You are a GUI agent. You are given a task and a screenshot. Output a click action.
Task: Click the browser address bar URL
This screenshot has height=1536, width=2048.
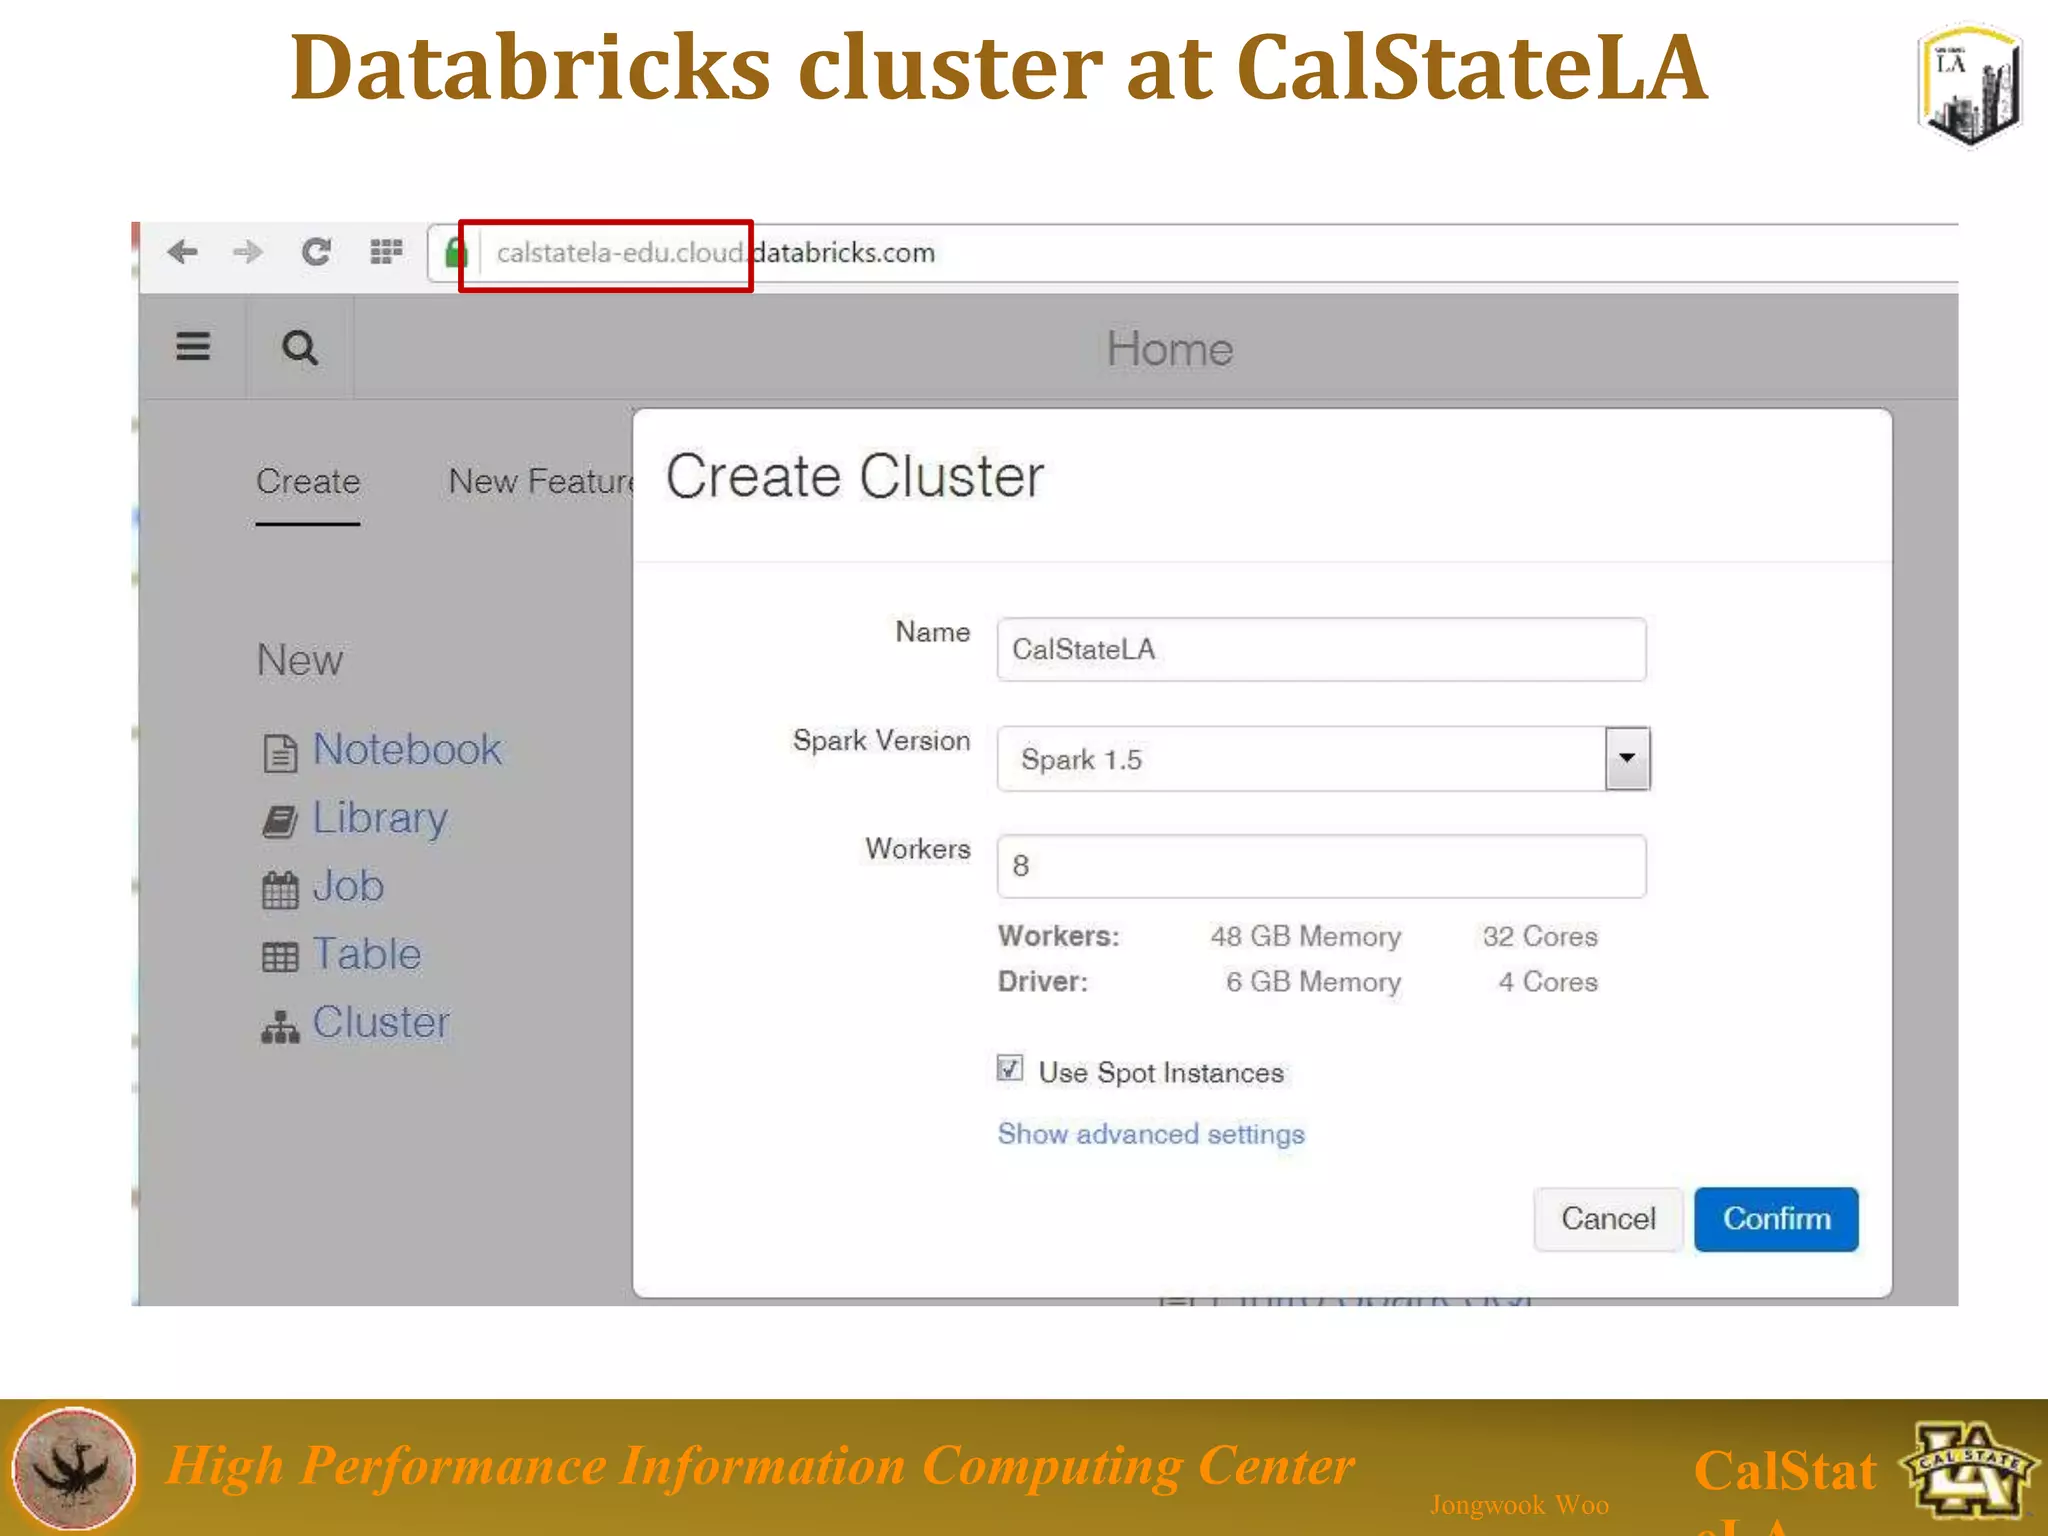[x=716, y=253]
